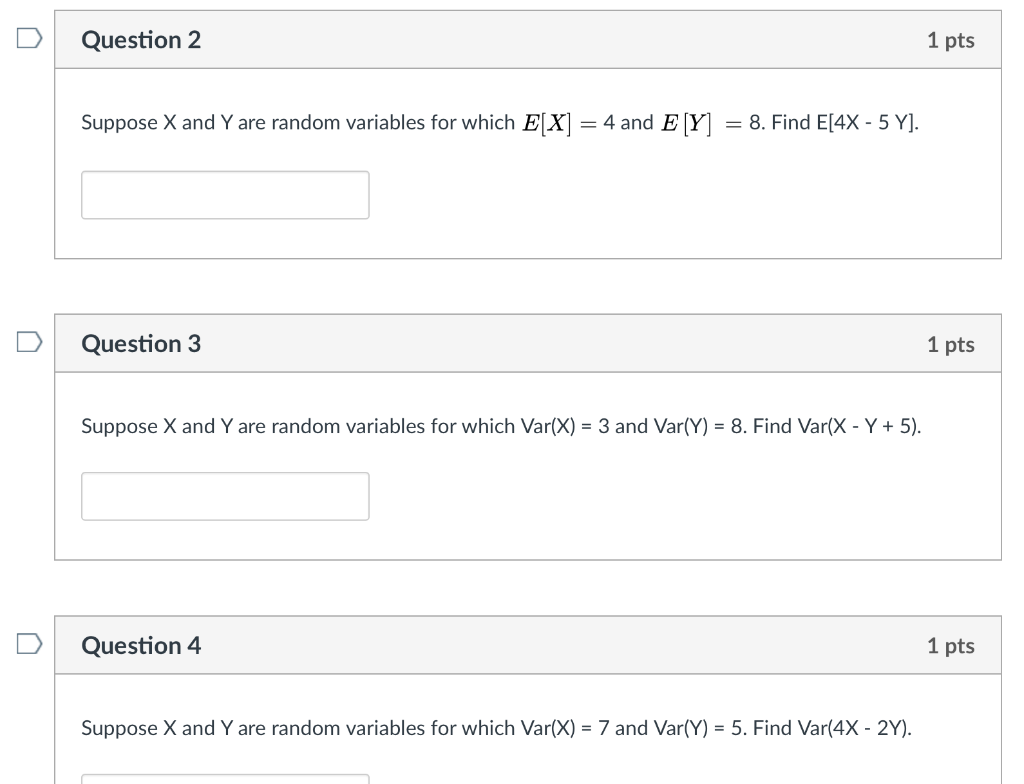Flag Question 2 for review

tap(29, 38)
